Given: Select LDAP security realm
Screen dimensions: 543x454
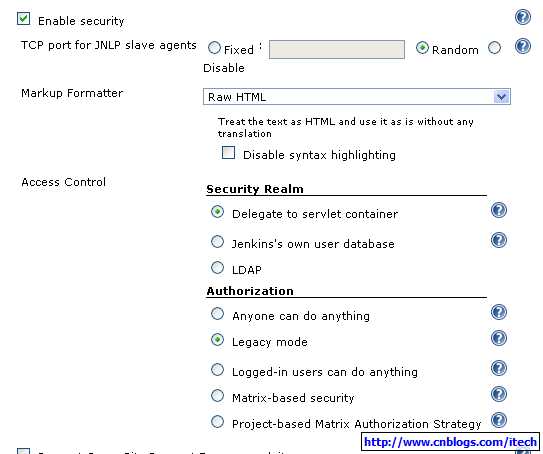Looking at the screenshot, I should click(x=217, y=267).
